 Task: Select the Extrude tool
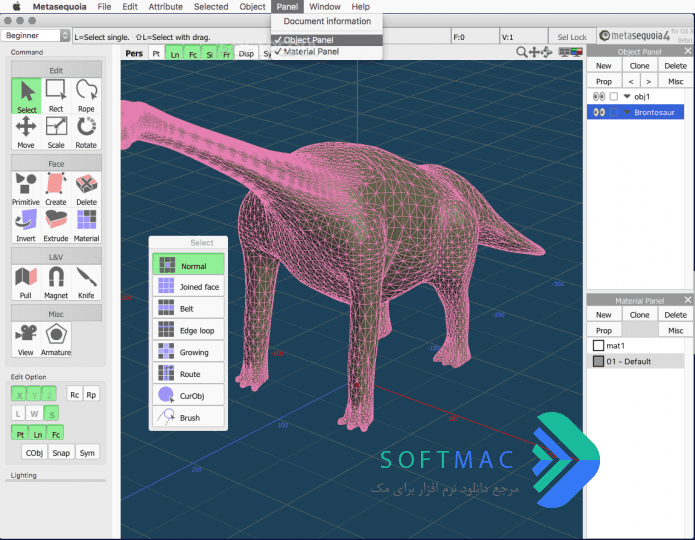click(56, 226)
